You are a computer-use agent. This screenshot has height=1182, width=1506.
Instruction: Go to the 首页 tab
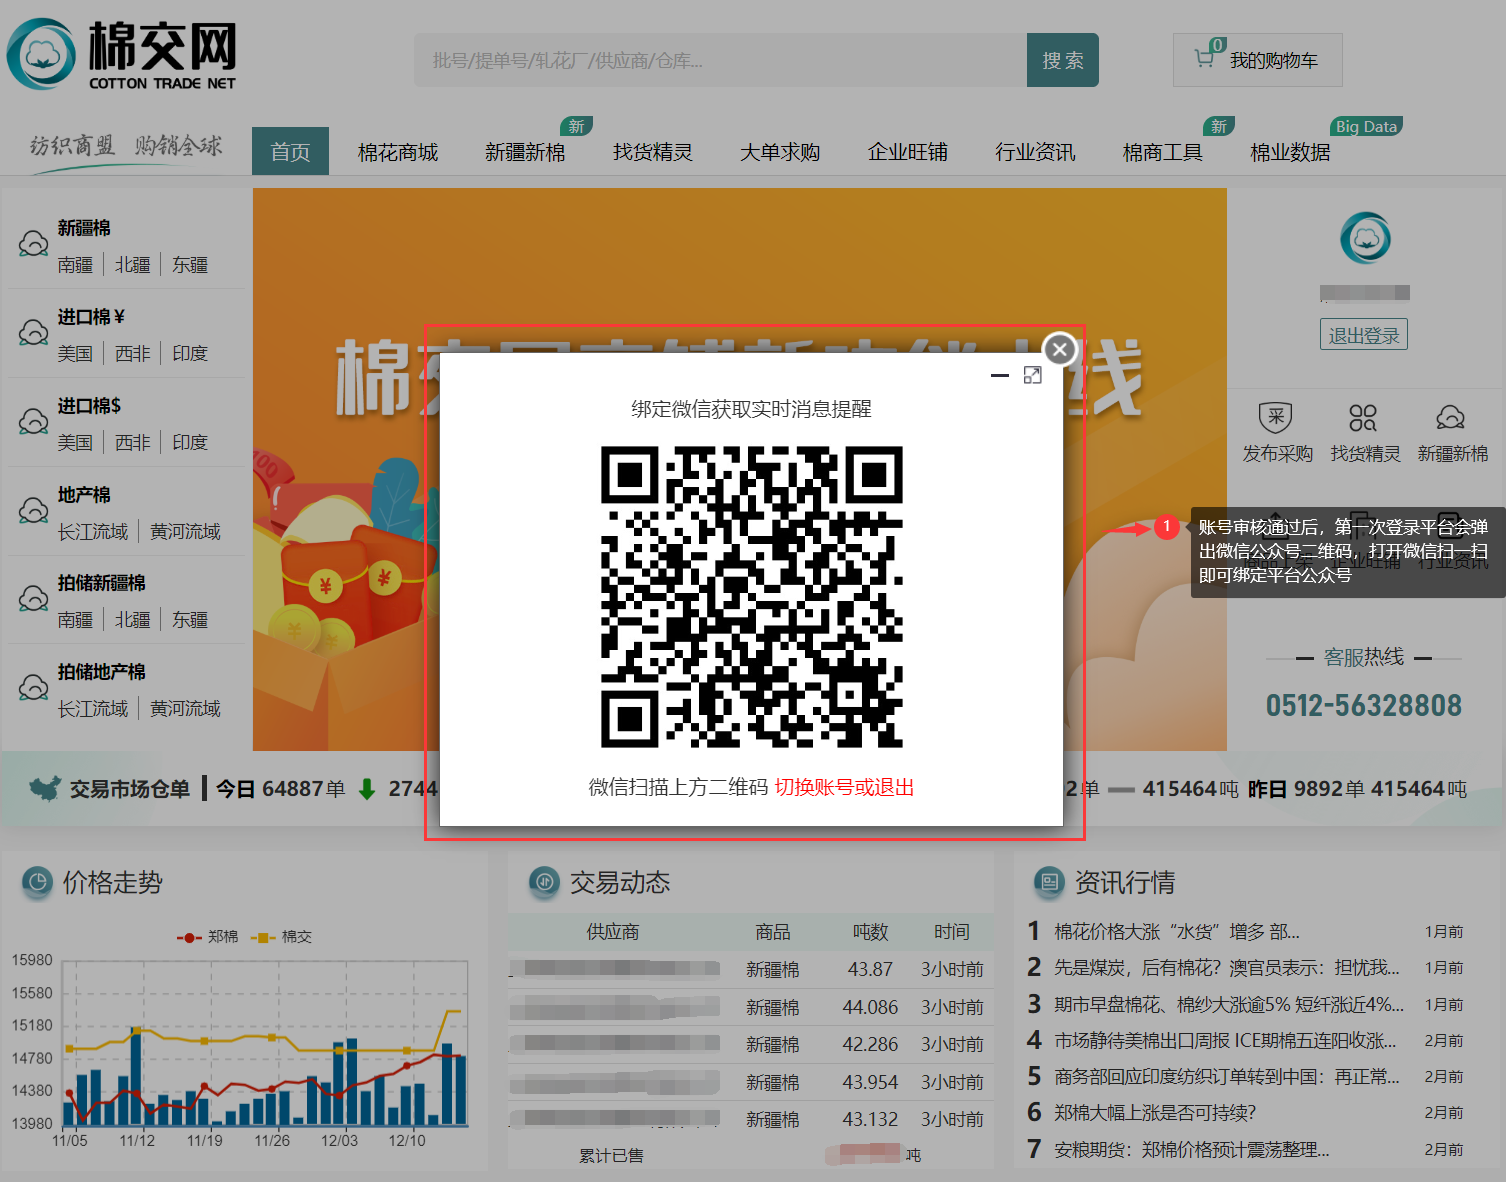(x=290, y=152)
